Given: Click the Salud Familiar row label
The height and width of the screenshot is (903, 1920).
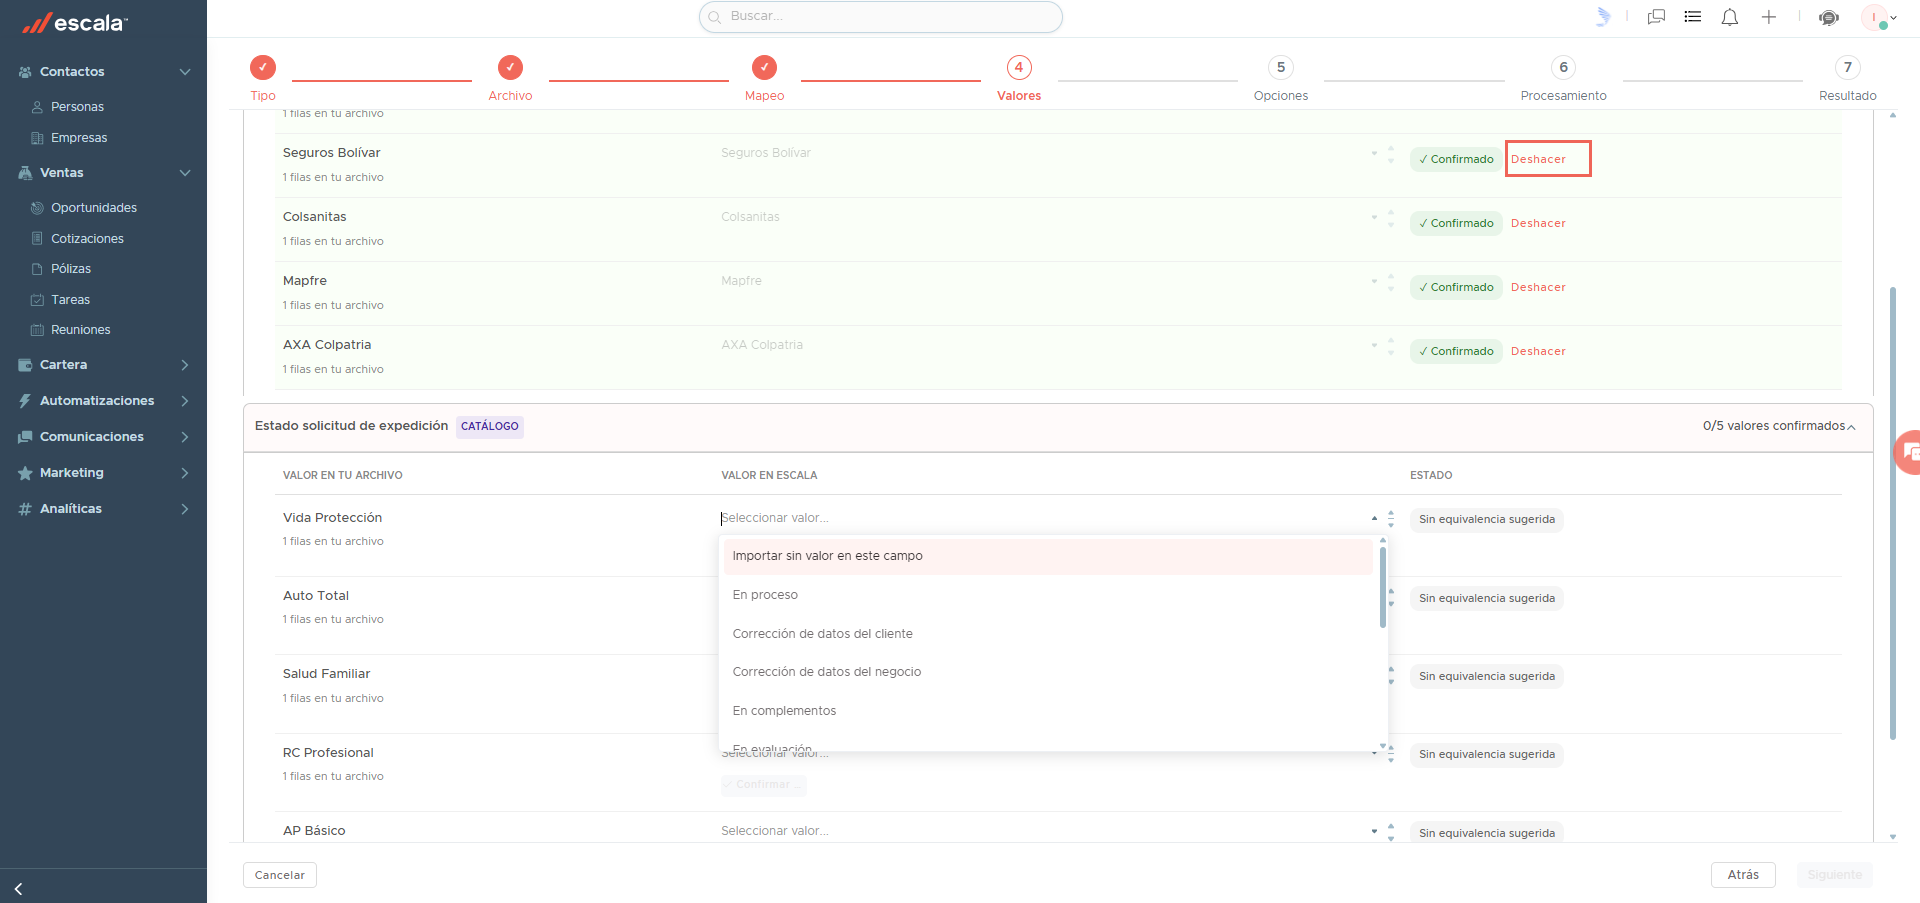Looking at the screenshot, I should click(x=326, y=674).
